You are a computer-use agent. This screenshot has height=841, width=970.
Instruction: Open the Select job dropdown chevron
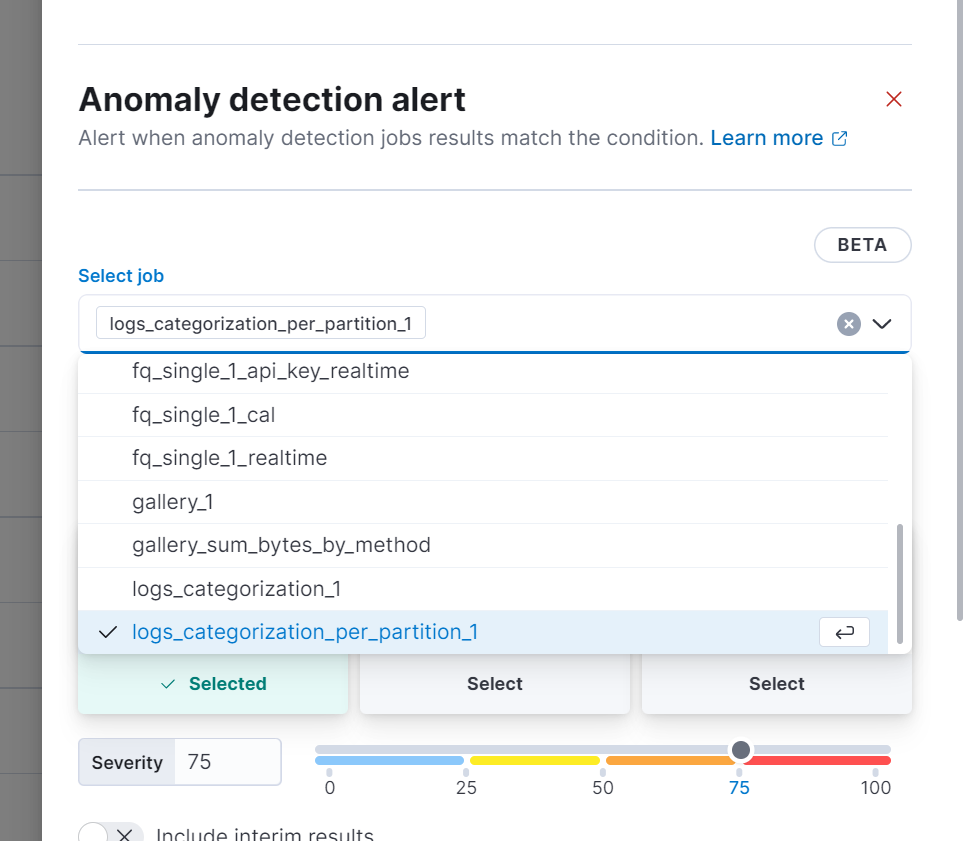pyautogui.click(x=882, y=323)
